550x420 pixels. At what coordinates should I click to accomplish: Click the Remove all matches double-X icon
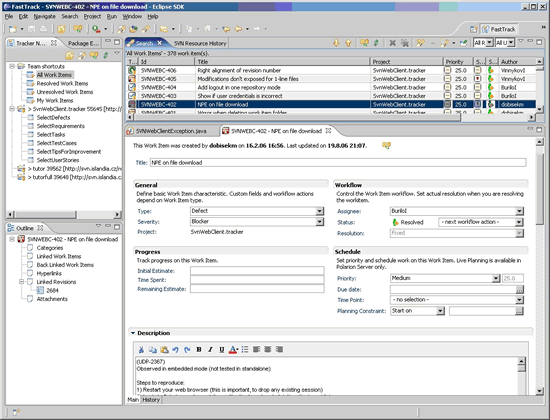(405, 43)
